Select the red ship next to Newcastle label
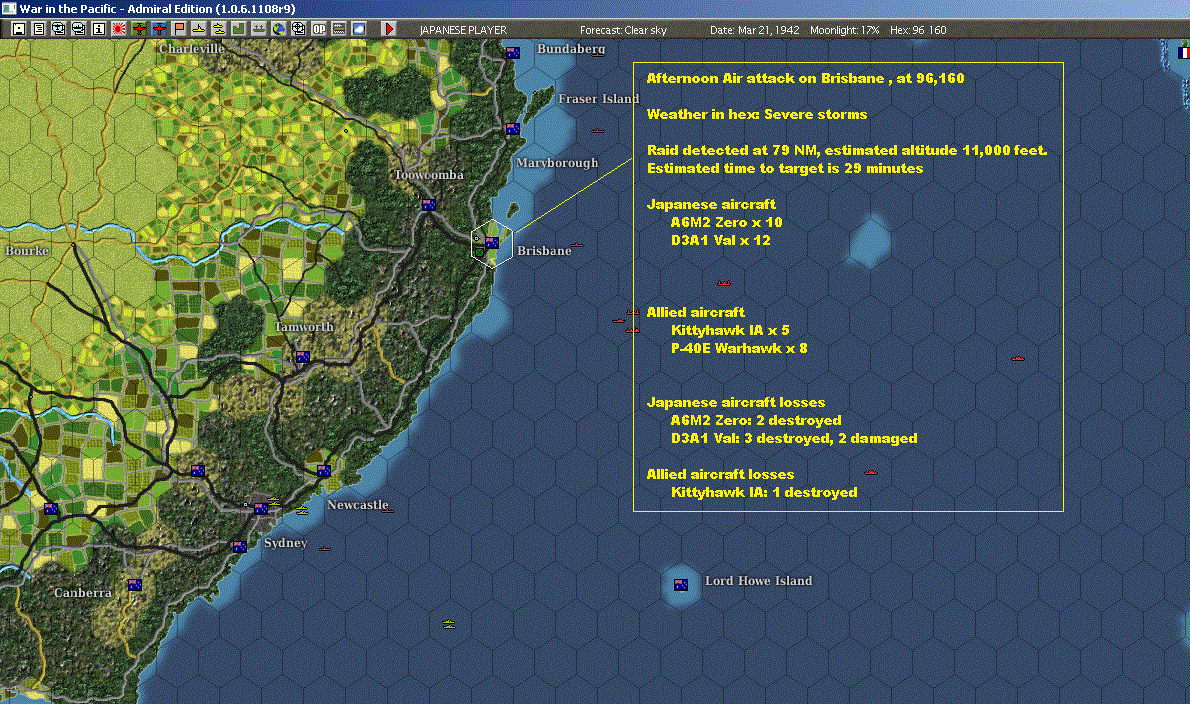This screenshot has width=1190, height=704. (x=388, y=511)
